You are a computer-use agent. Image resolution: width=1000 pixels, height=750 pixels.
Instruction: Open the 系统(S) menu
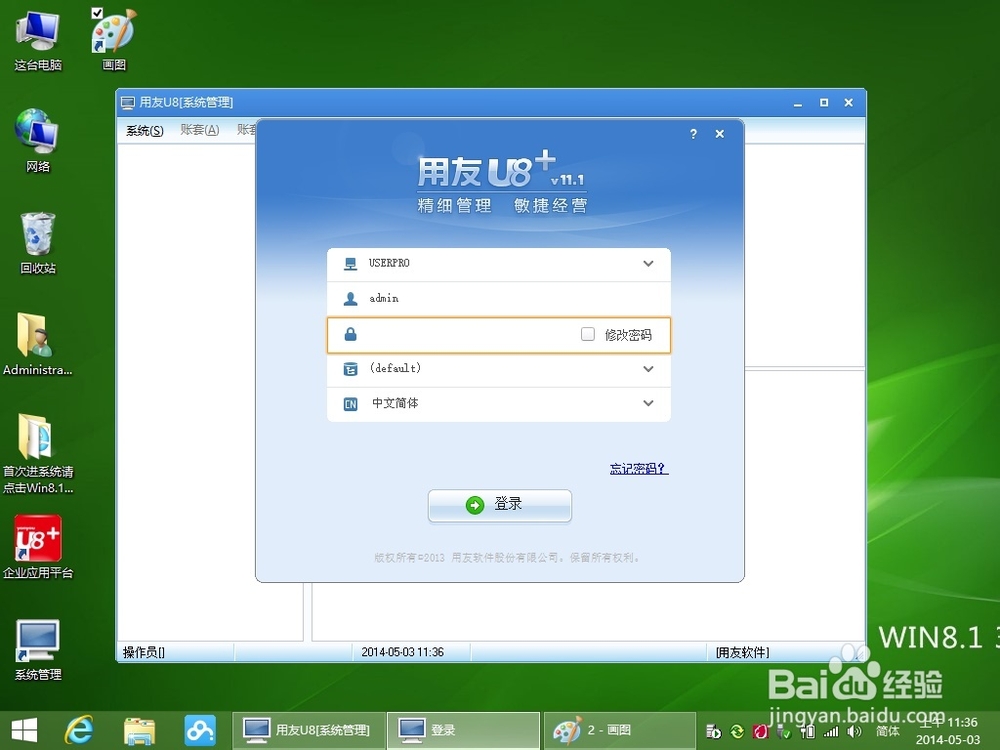pyautogui.click(x=144, y=130)
